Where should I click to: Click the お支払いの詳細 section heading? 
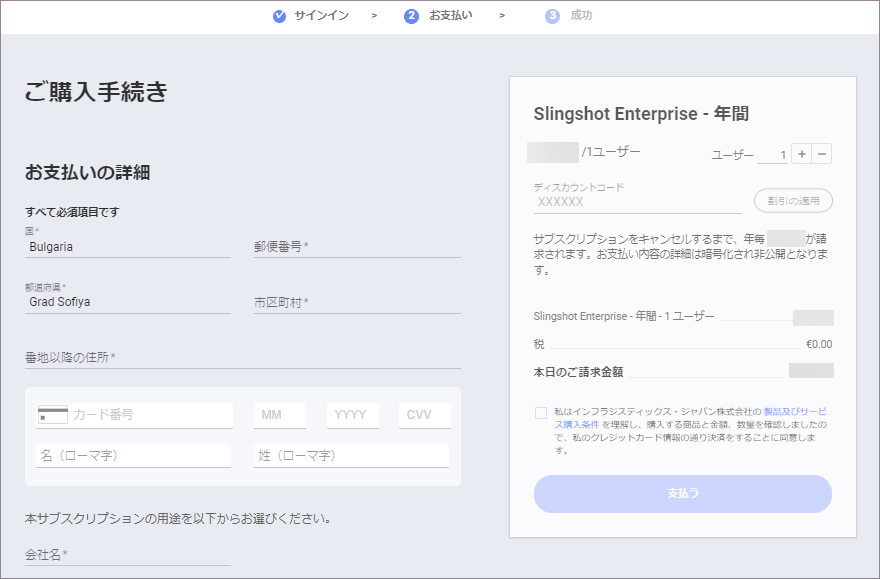pyautogui.click(x=88, y=172)
